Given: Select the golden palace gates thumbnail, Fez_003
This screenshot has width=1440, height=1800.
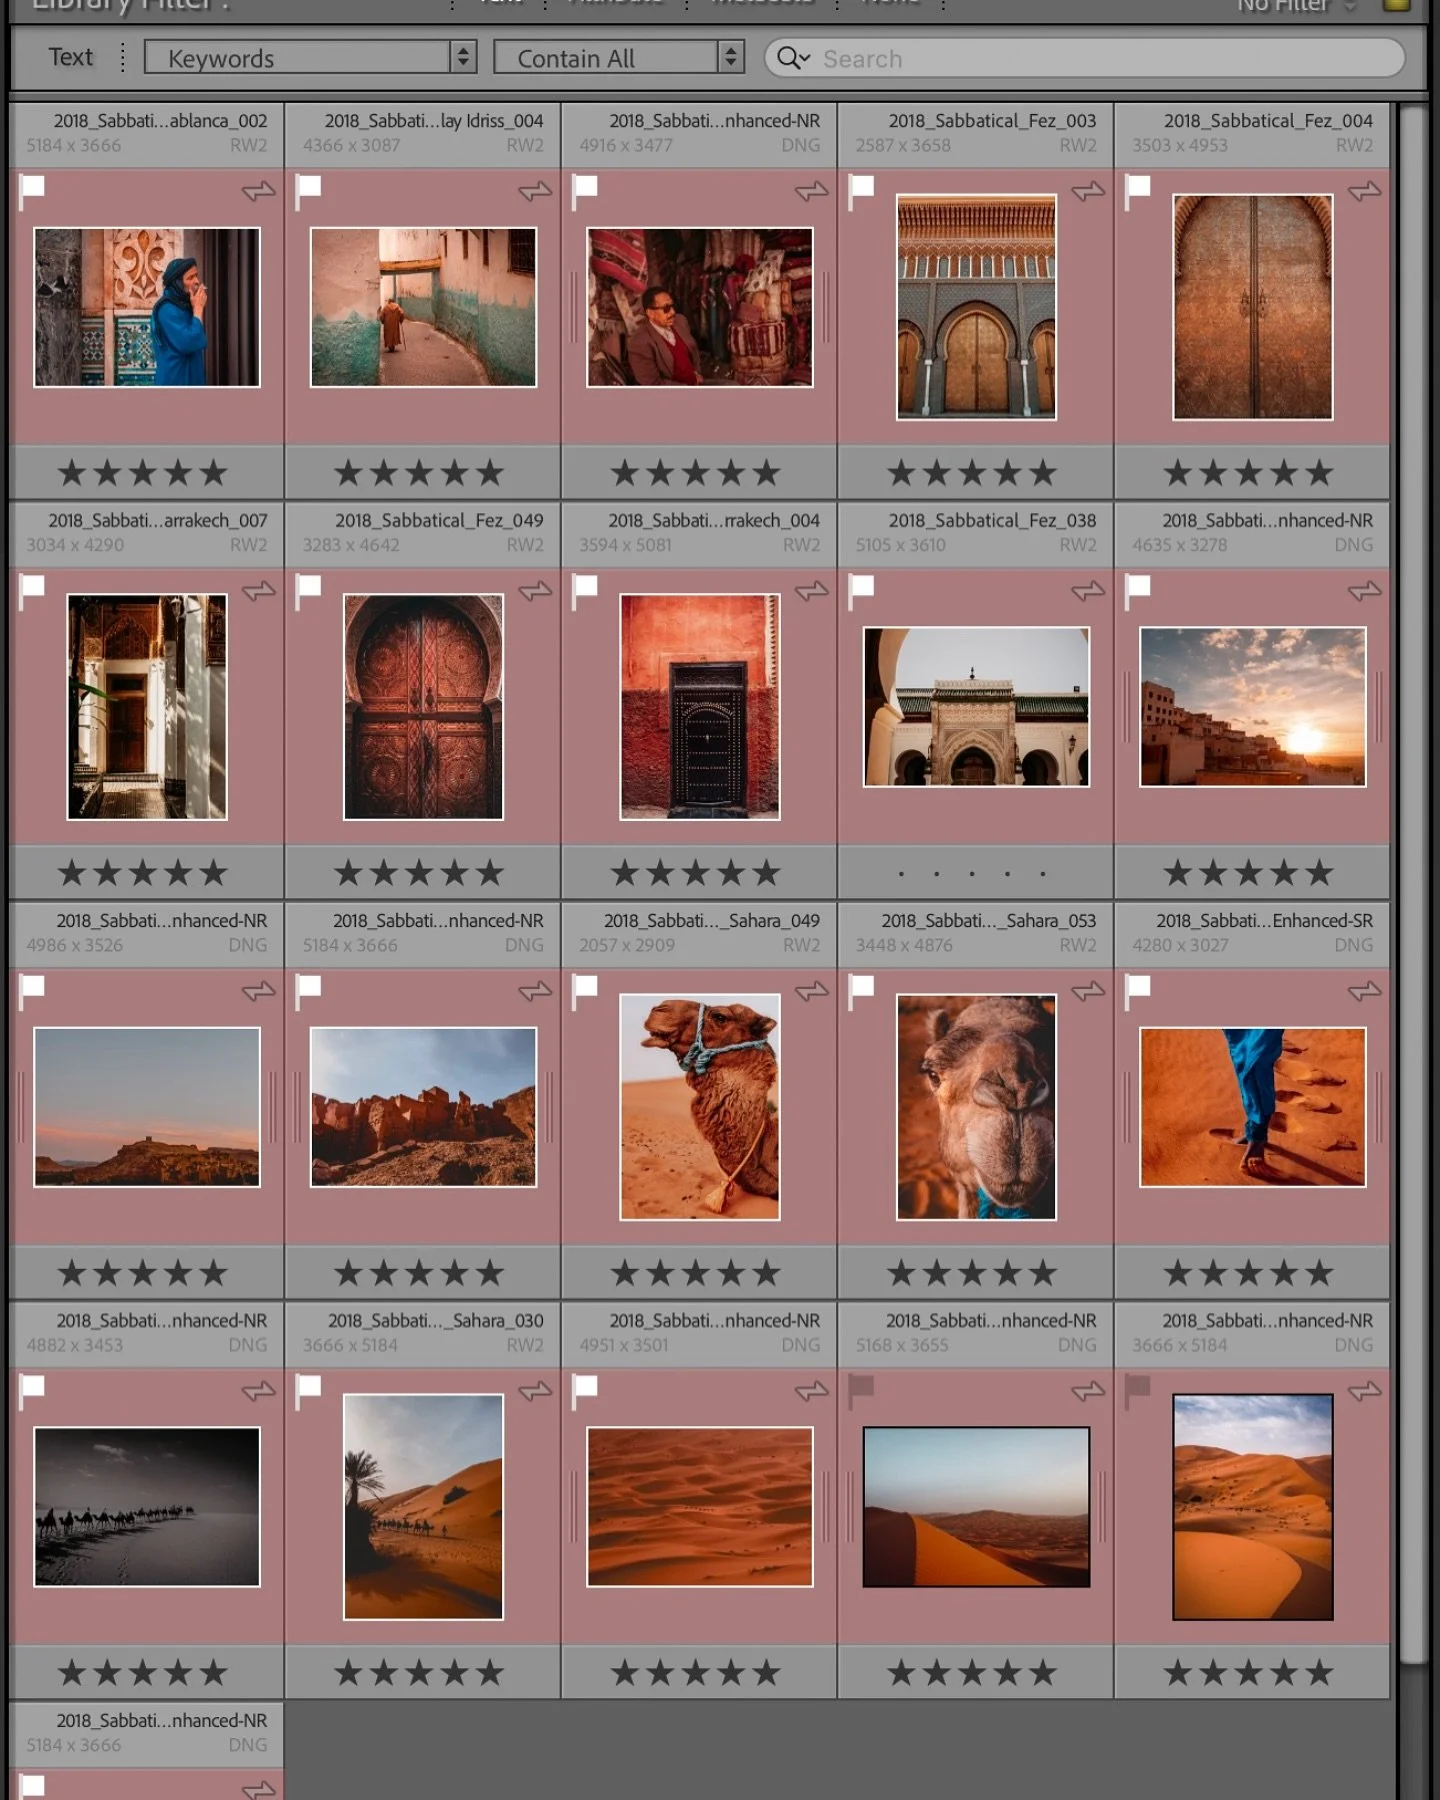Looking at the screenshot, I should [977, 307].
